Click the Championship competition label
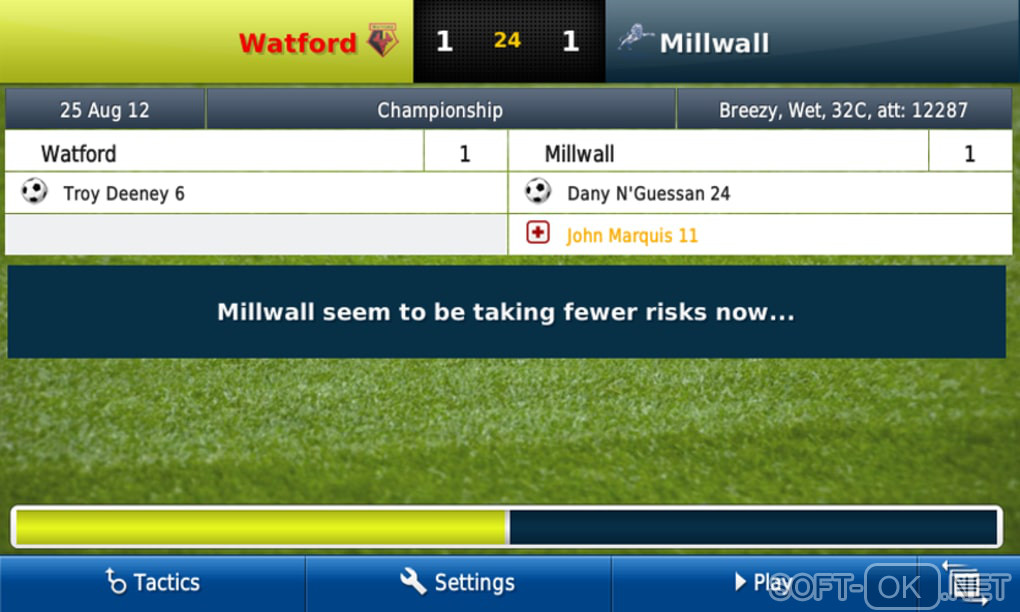Image resolution: width=1020 pixels, height=612 pixels. pos(440,110)
